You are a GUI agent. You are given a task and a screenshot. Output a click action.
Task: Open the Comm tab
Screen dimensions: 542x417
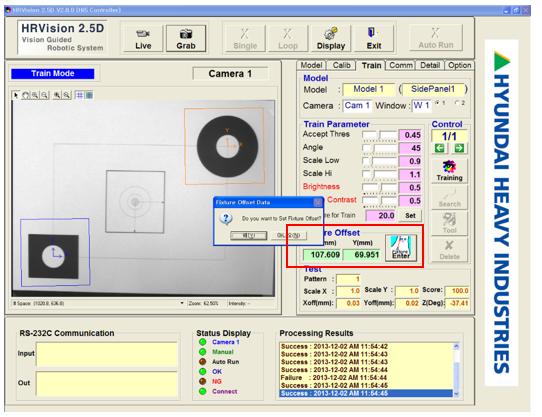pos(401,65)
